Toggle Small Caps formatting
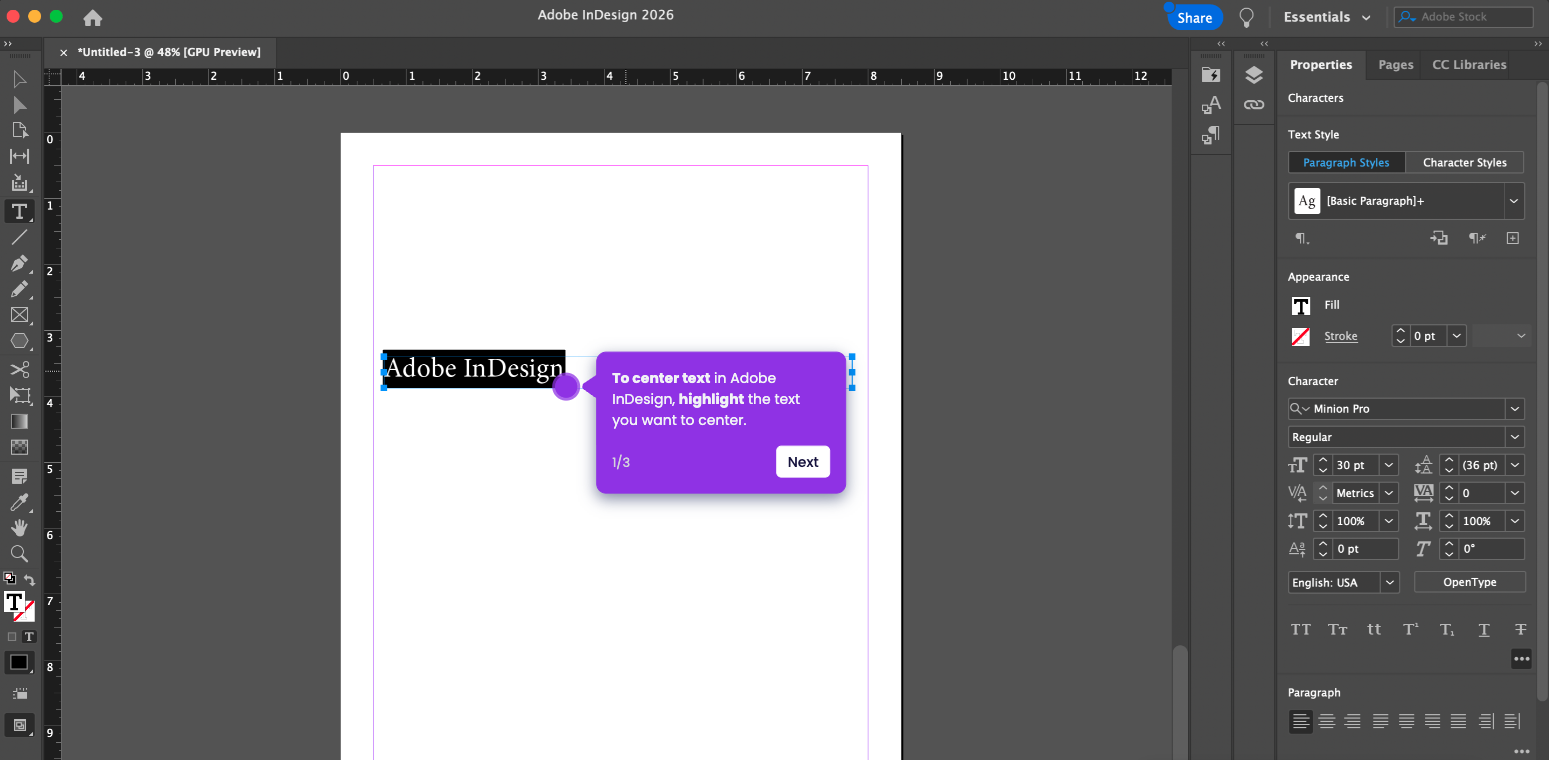 tap(1338, 629)
